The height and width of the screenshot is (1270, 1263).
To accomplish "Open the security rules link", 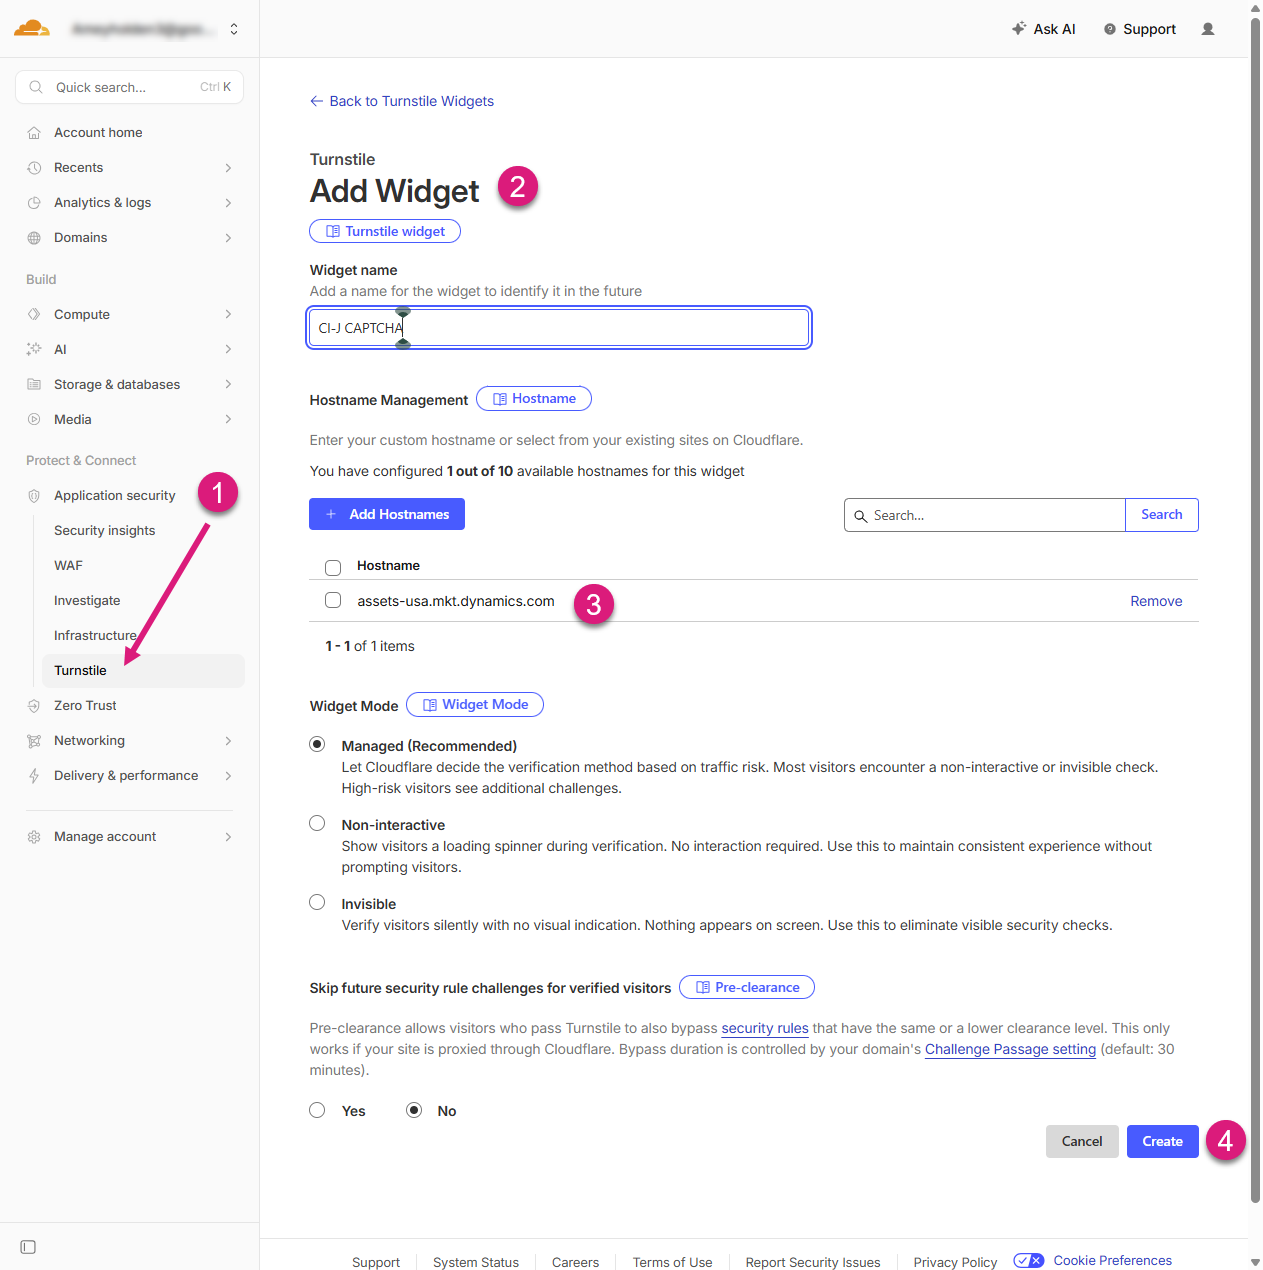I will 765,1028.
